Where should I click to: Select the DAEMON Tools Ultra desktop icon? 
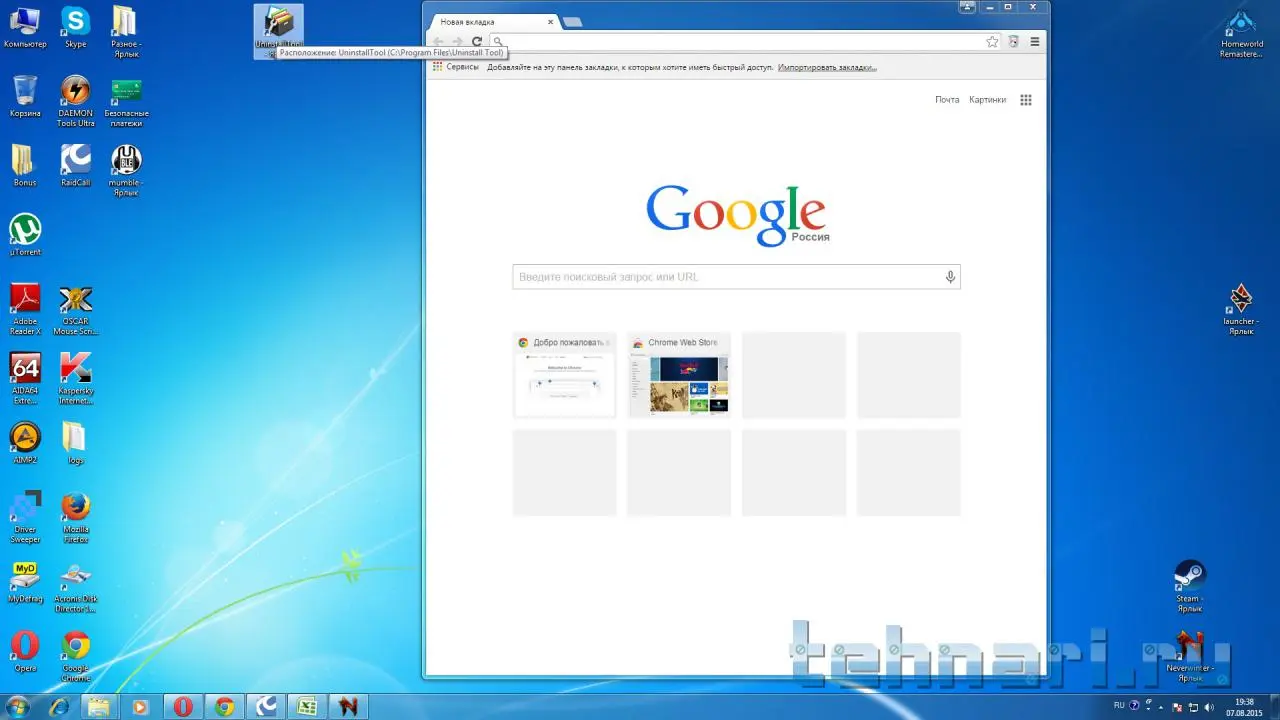75,101
